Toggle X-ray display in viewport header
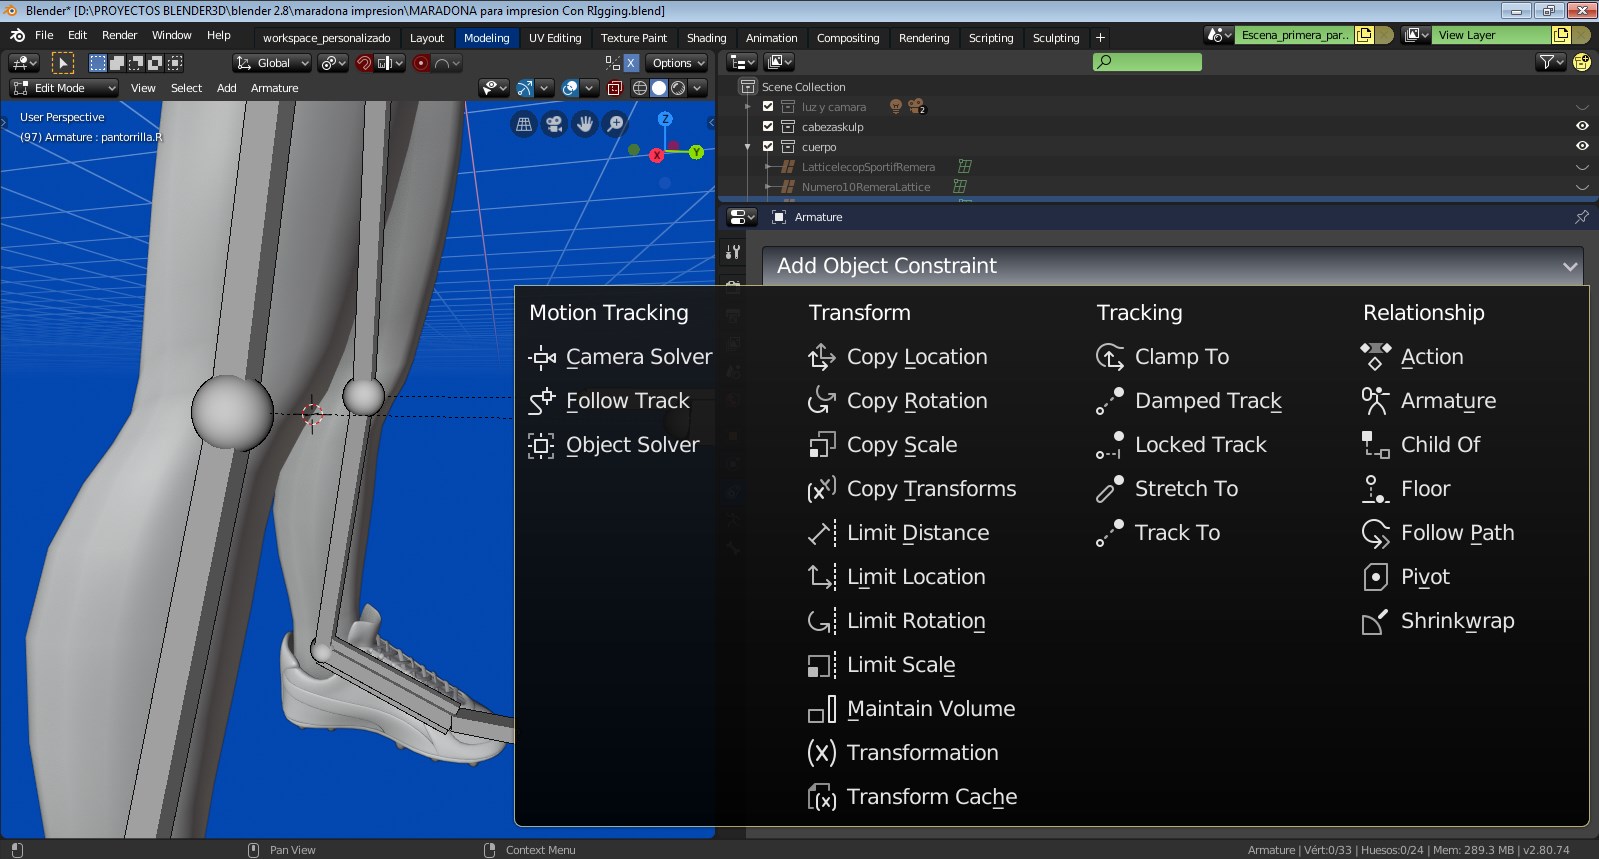This screenshot has width=1599, height=859. coord(615,88)
